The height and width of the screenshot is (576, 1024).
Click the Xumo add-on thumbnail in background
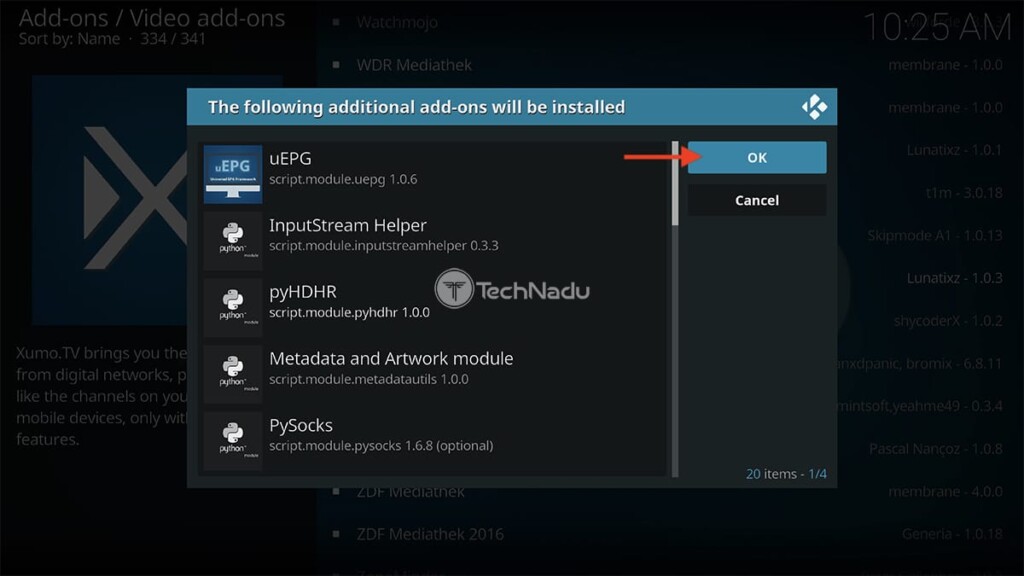(x=110, y=199)
